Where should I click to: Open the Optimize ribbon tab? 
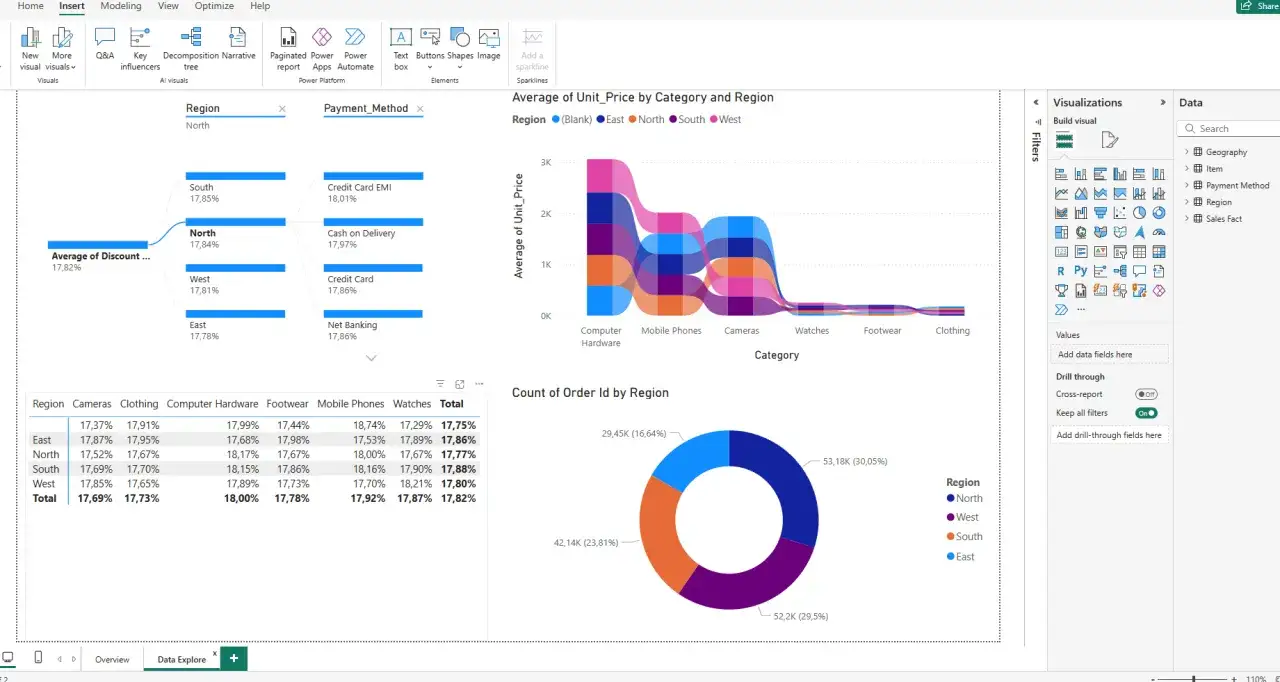[214, 6]
